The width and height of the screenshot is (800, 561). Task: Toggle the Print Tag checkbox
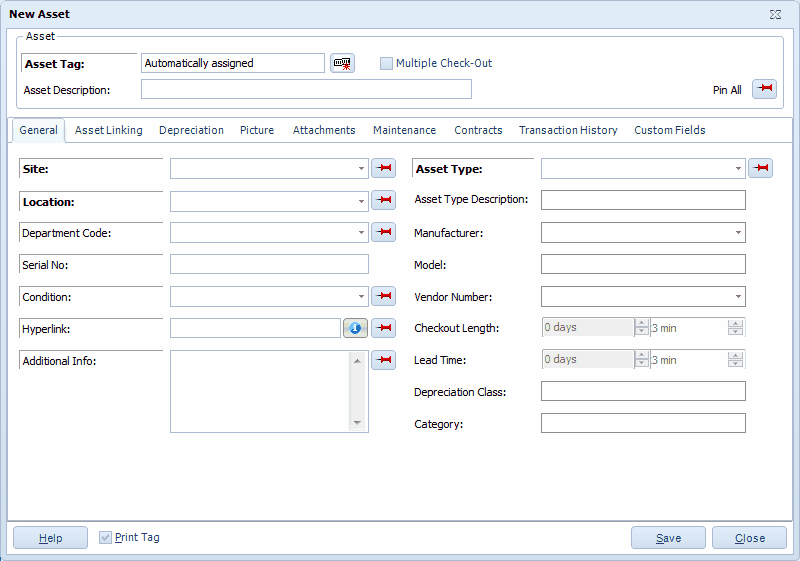pyautogui.click(x=105, y=537)
